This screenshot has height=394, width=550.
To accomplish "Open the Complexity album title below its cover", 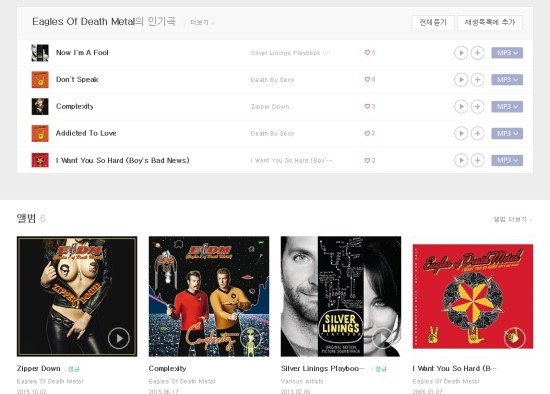I will [167, 368].
